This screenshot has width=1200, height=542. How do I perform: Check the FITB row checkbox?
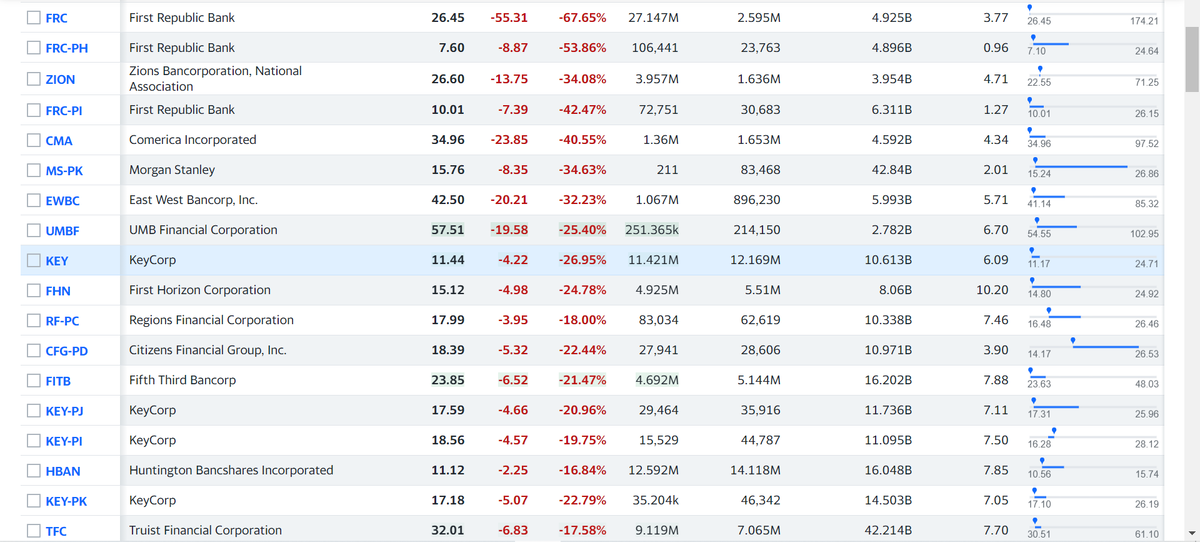click(34, 381)
